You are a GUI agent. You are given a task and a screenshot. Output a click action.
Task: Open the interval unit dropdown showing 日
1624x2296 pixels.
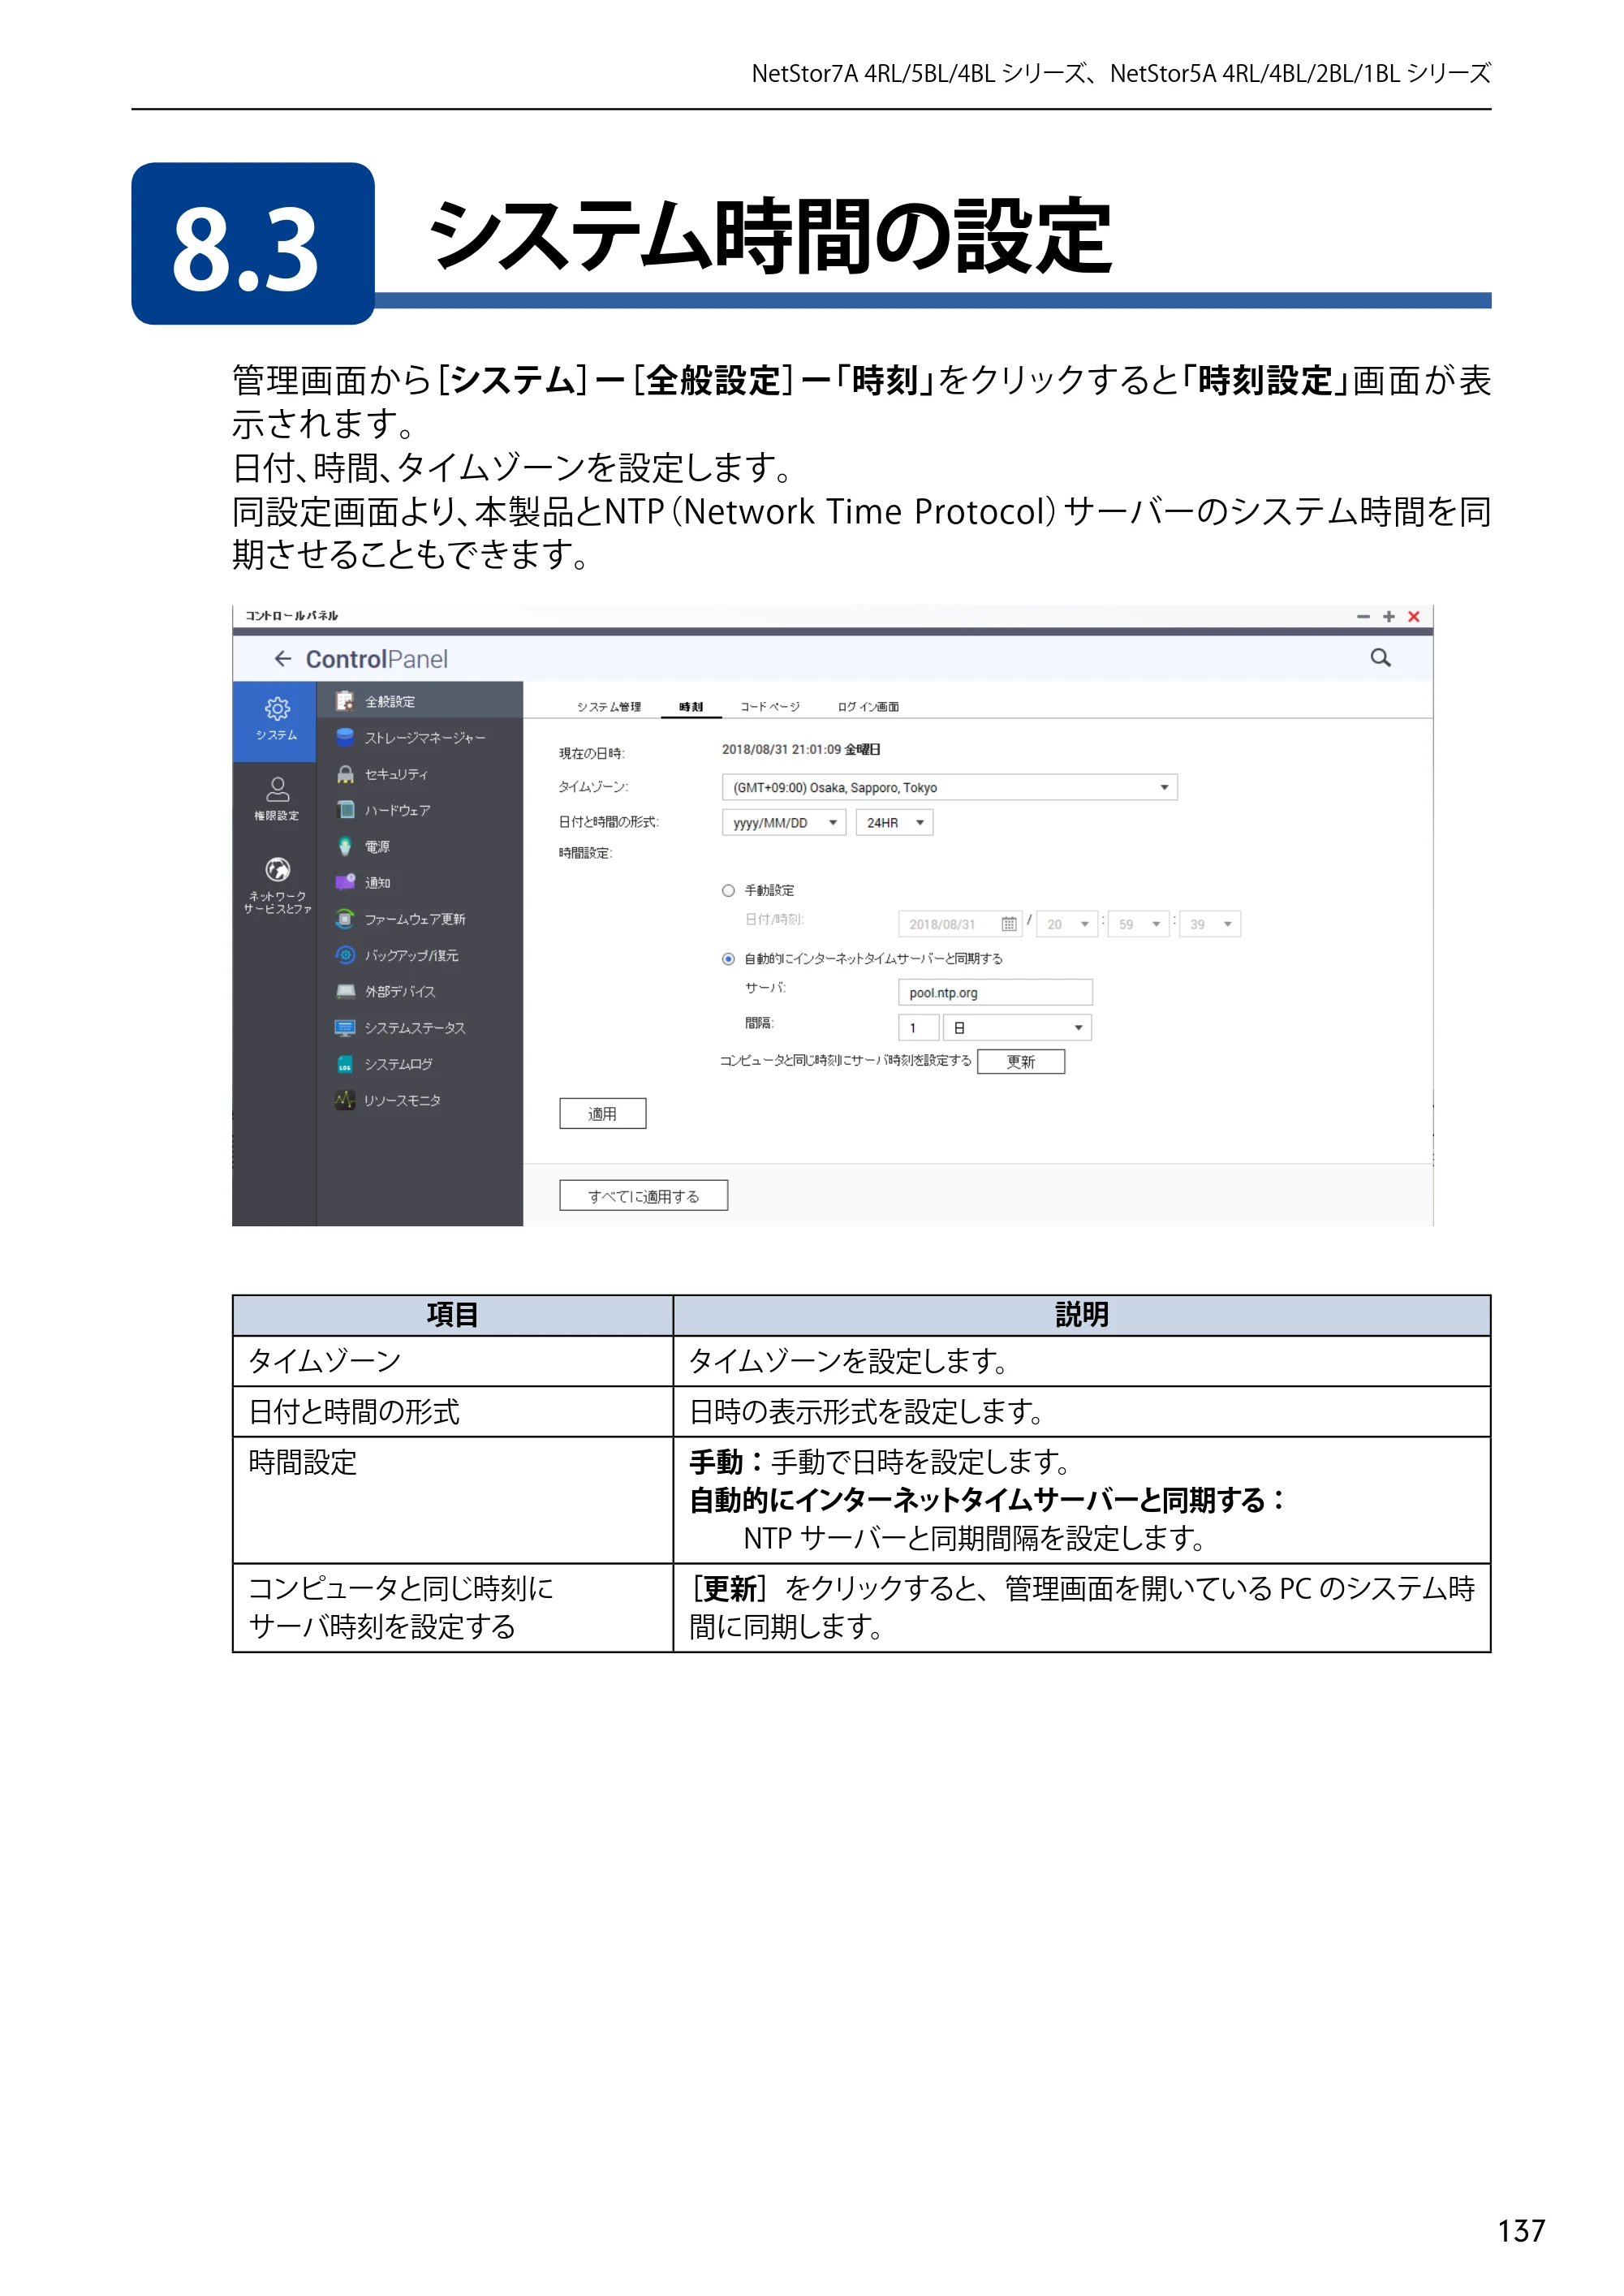[x=1017, y=1027]
